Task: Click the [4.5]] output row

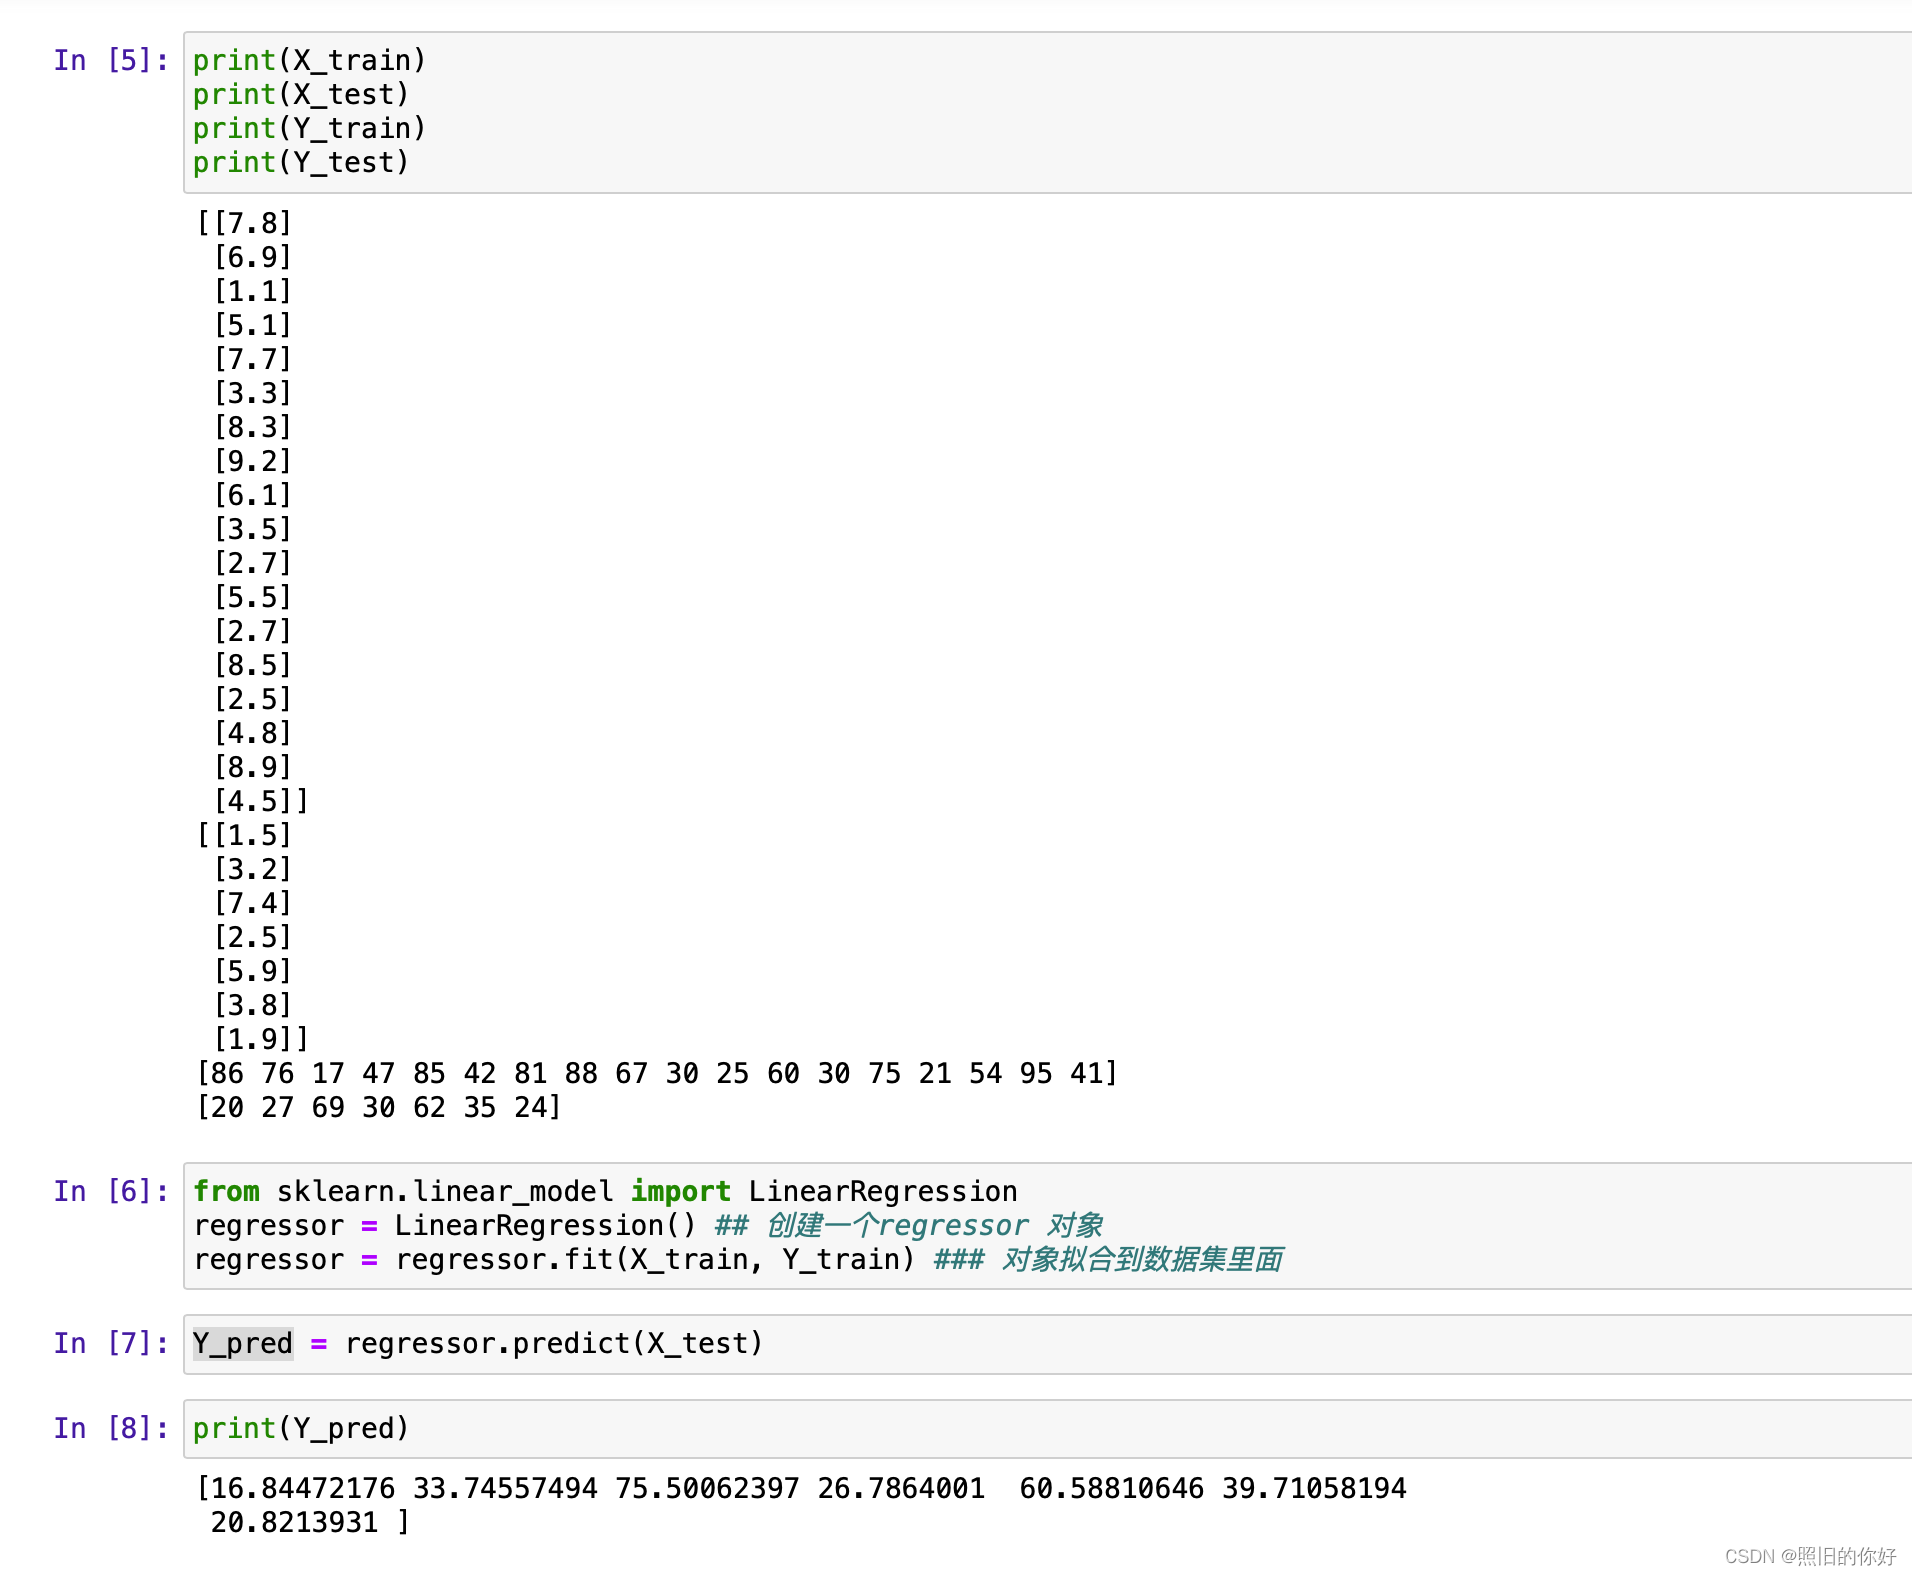Action: (x=261, y=801)
